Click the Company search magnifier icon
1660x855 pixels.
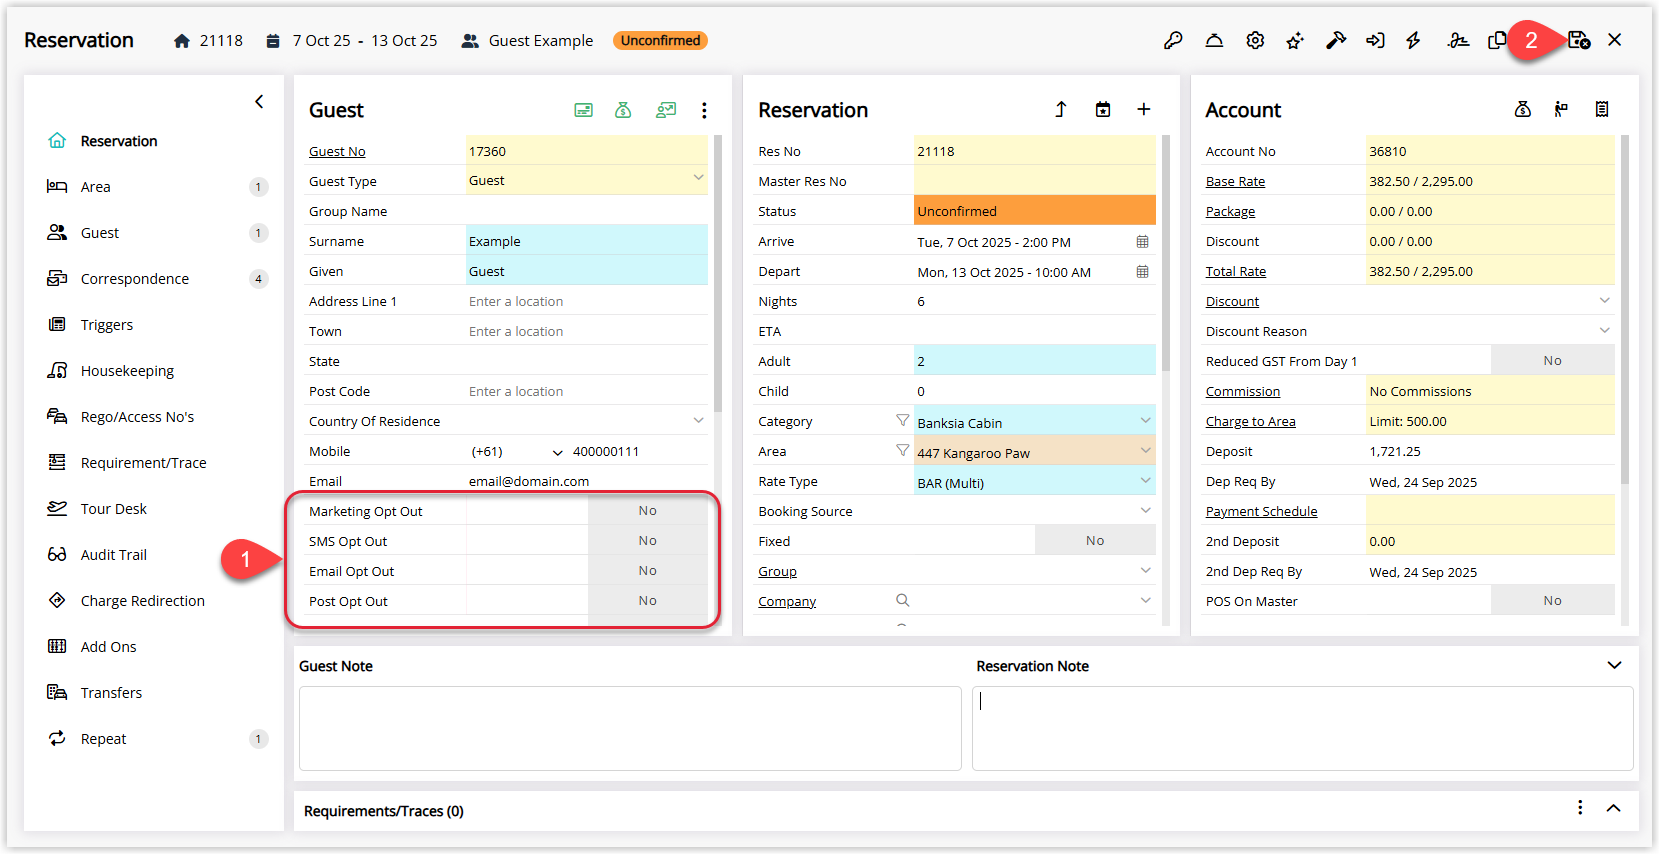point(903,600)
